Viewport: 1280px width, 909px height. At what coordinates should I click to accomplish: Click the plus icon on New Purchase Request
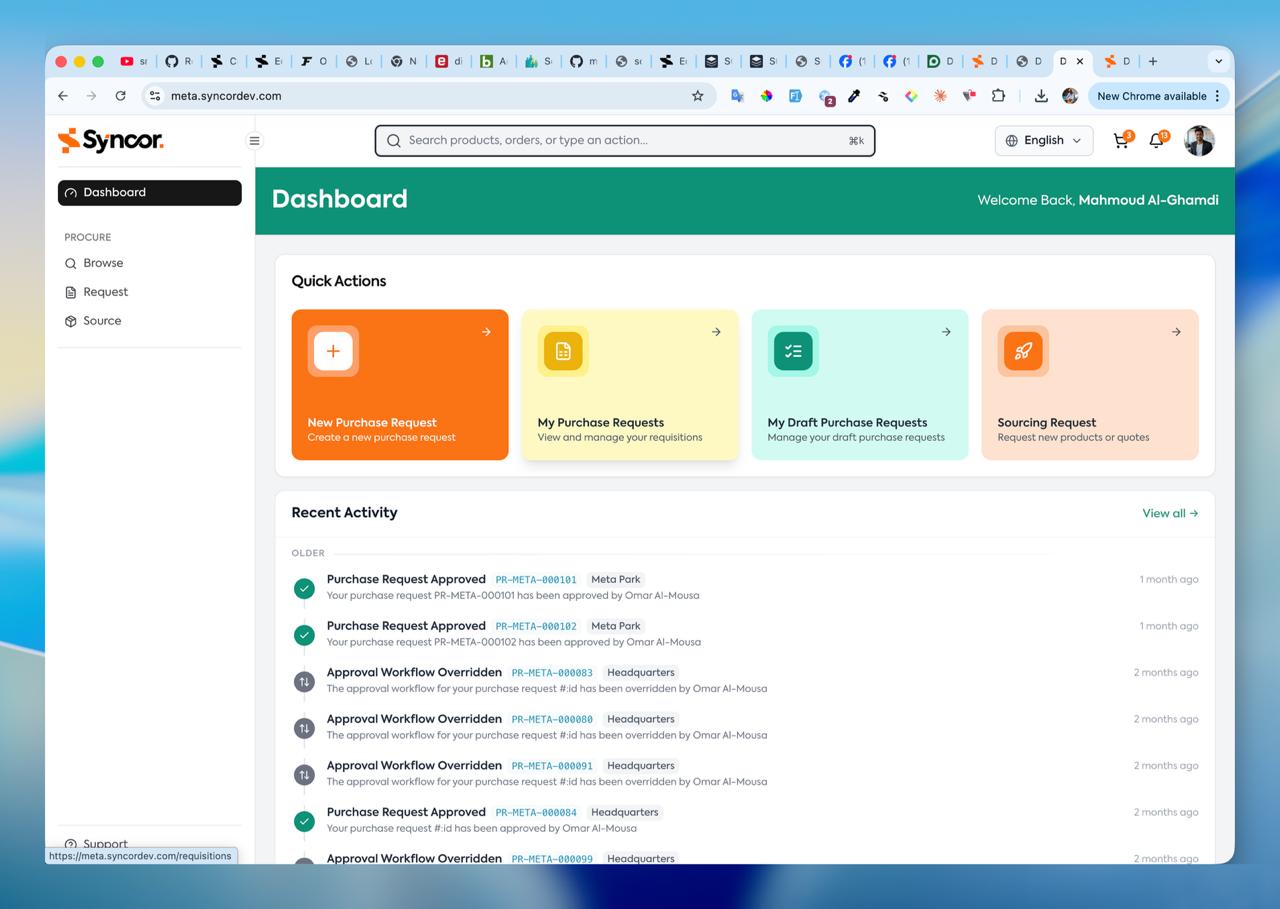click(333, 351)
